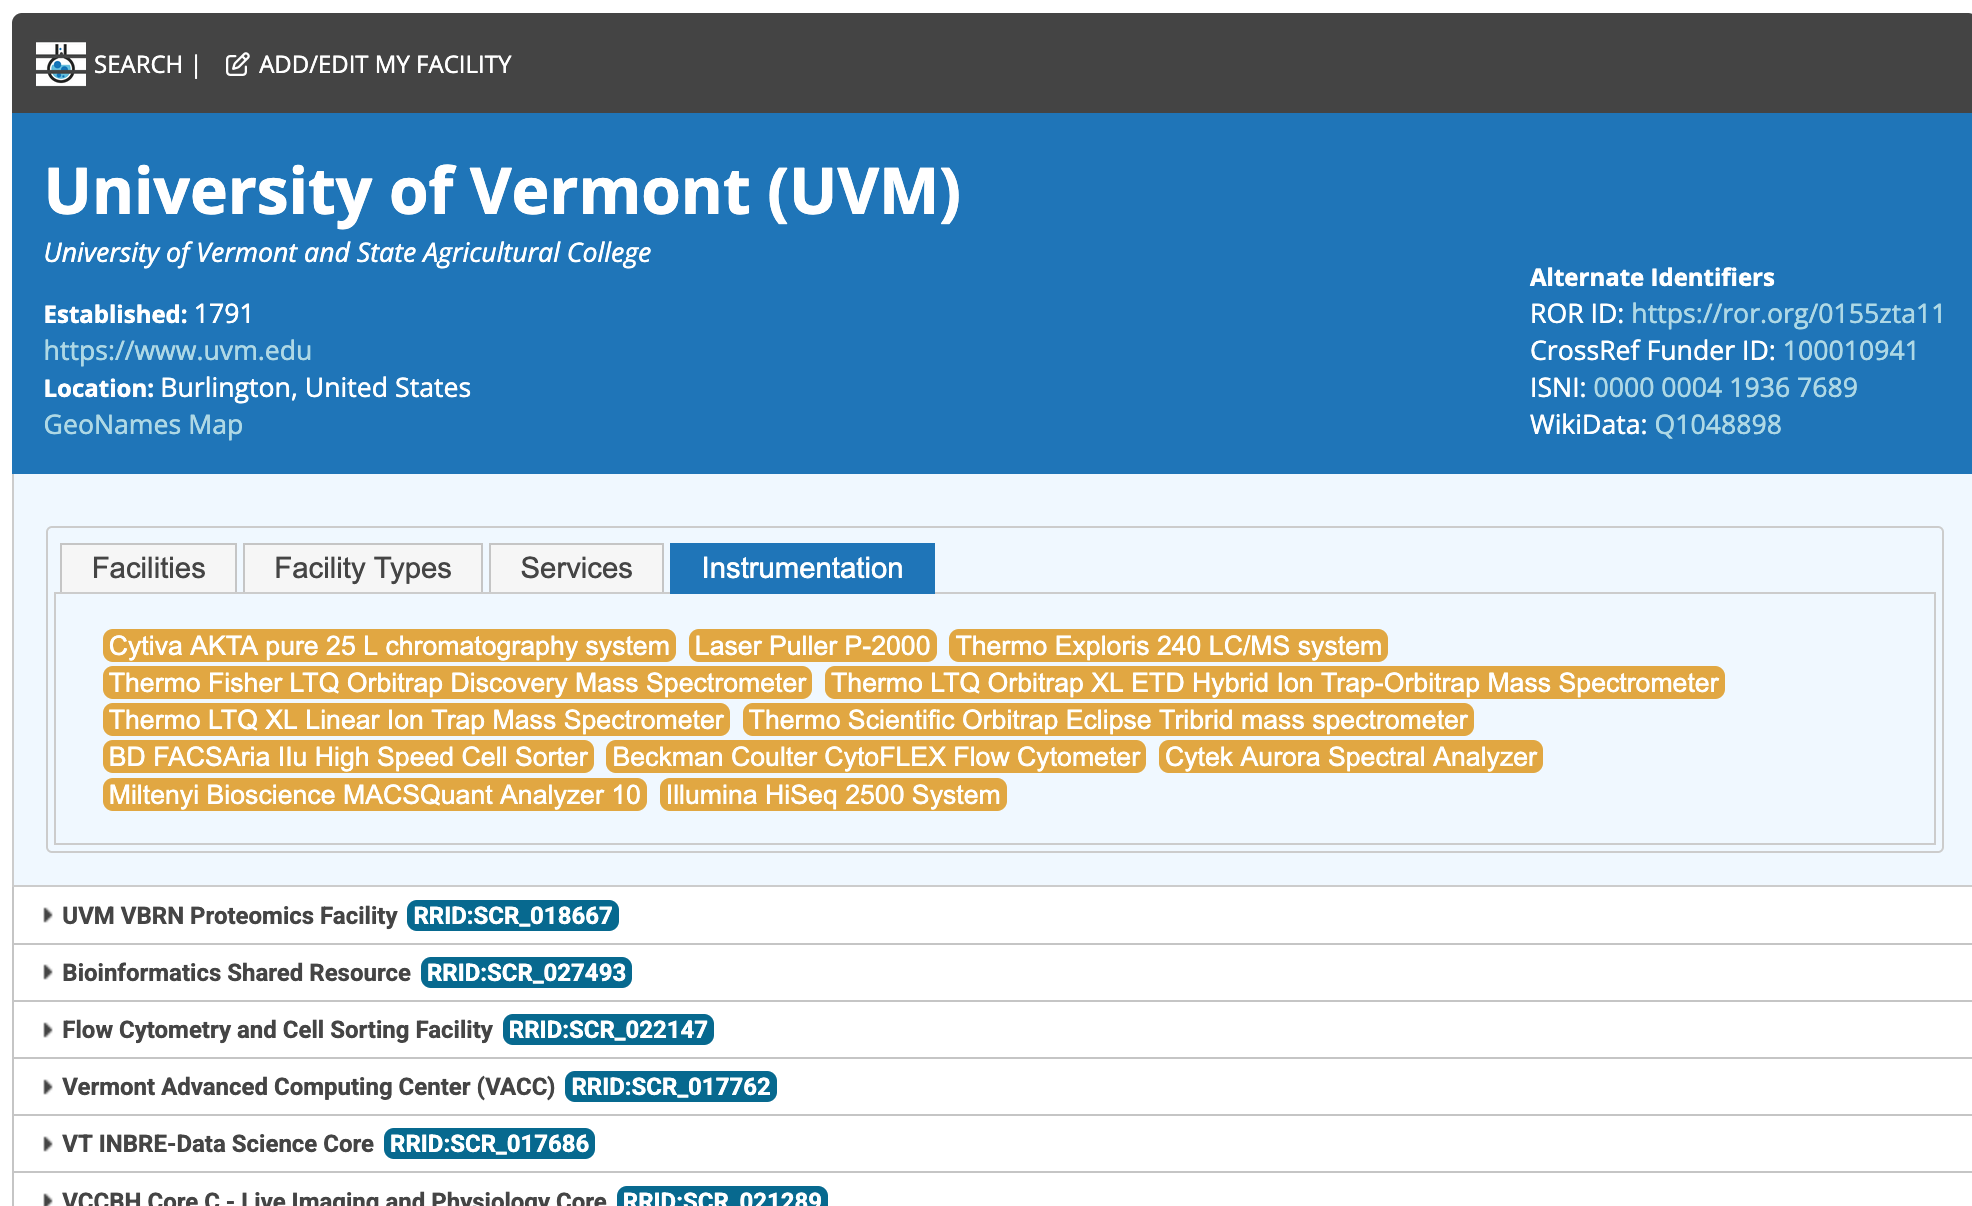Switch to the Facilities tab
1972x1206 pixels.
coord(148,568)
